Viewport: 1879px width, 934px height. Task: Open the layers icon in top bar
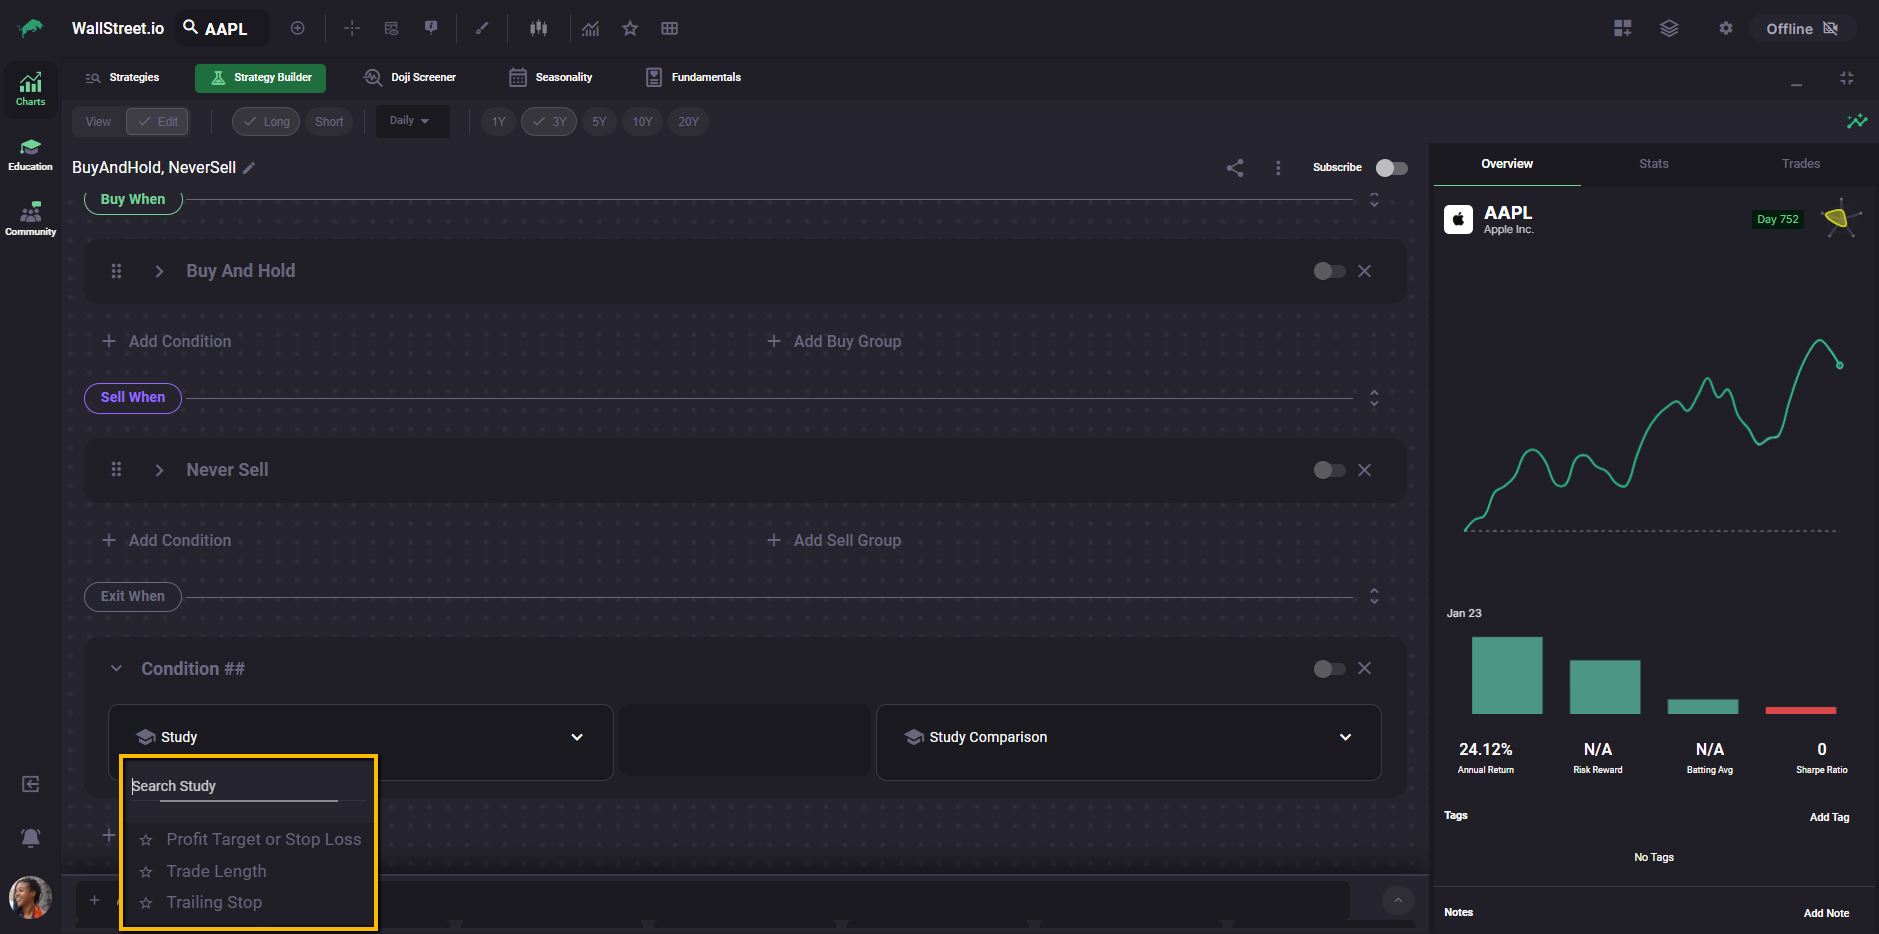coord(1669,29)
